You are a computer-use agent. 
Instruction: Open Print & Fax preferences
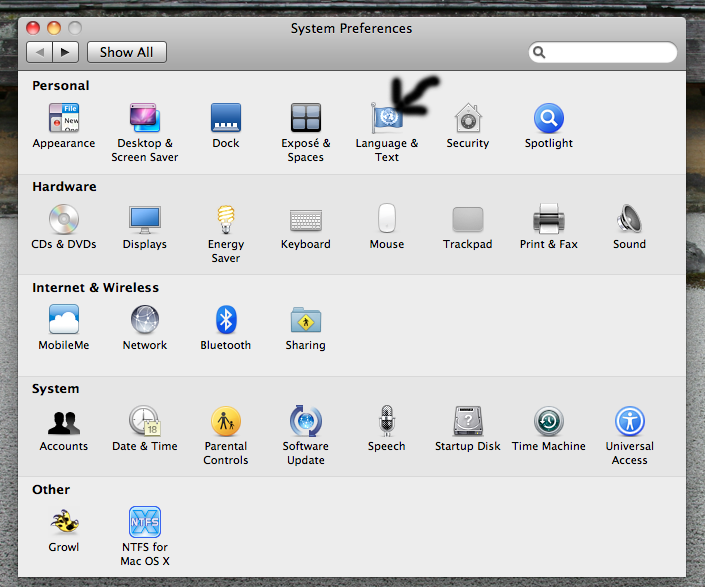click(549, 219)
